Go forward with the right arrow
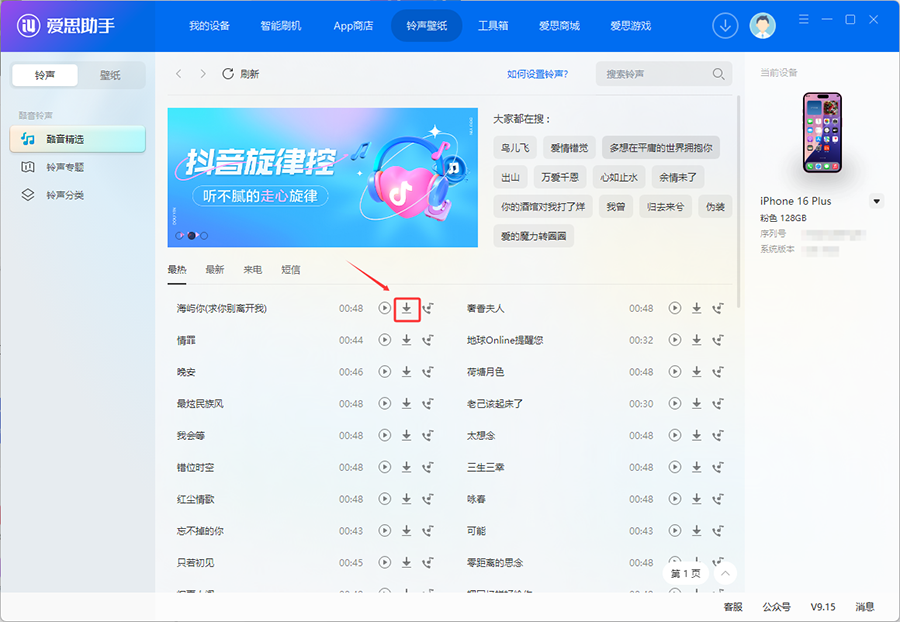900x622 pixels. click(x=203, y=73)
